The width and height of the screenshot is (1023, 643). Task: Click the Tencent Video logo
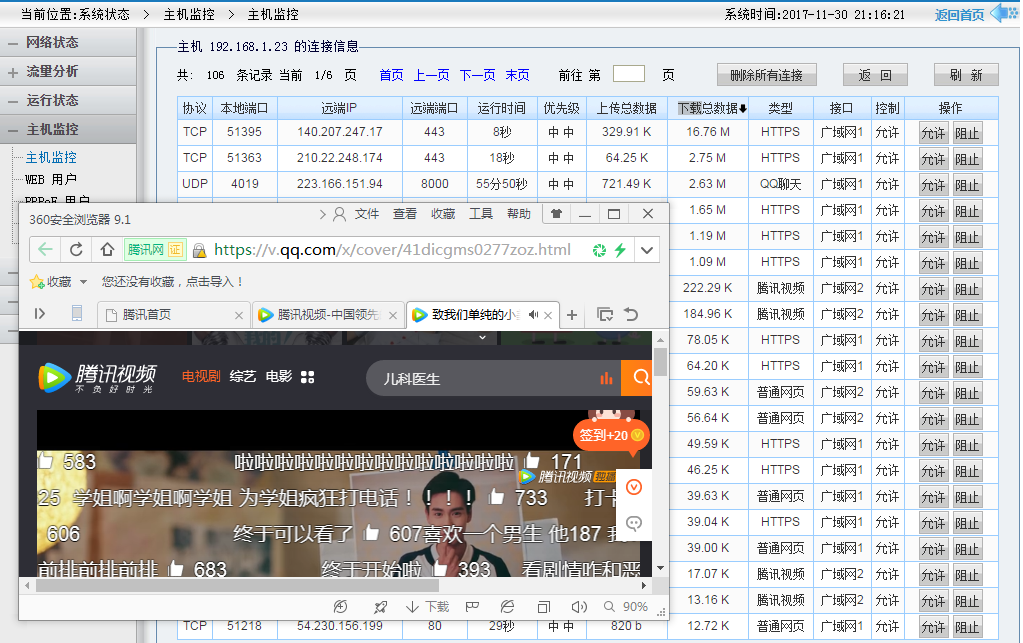(98, 378)
